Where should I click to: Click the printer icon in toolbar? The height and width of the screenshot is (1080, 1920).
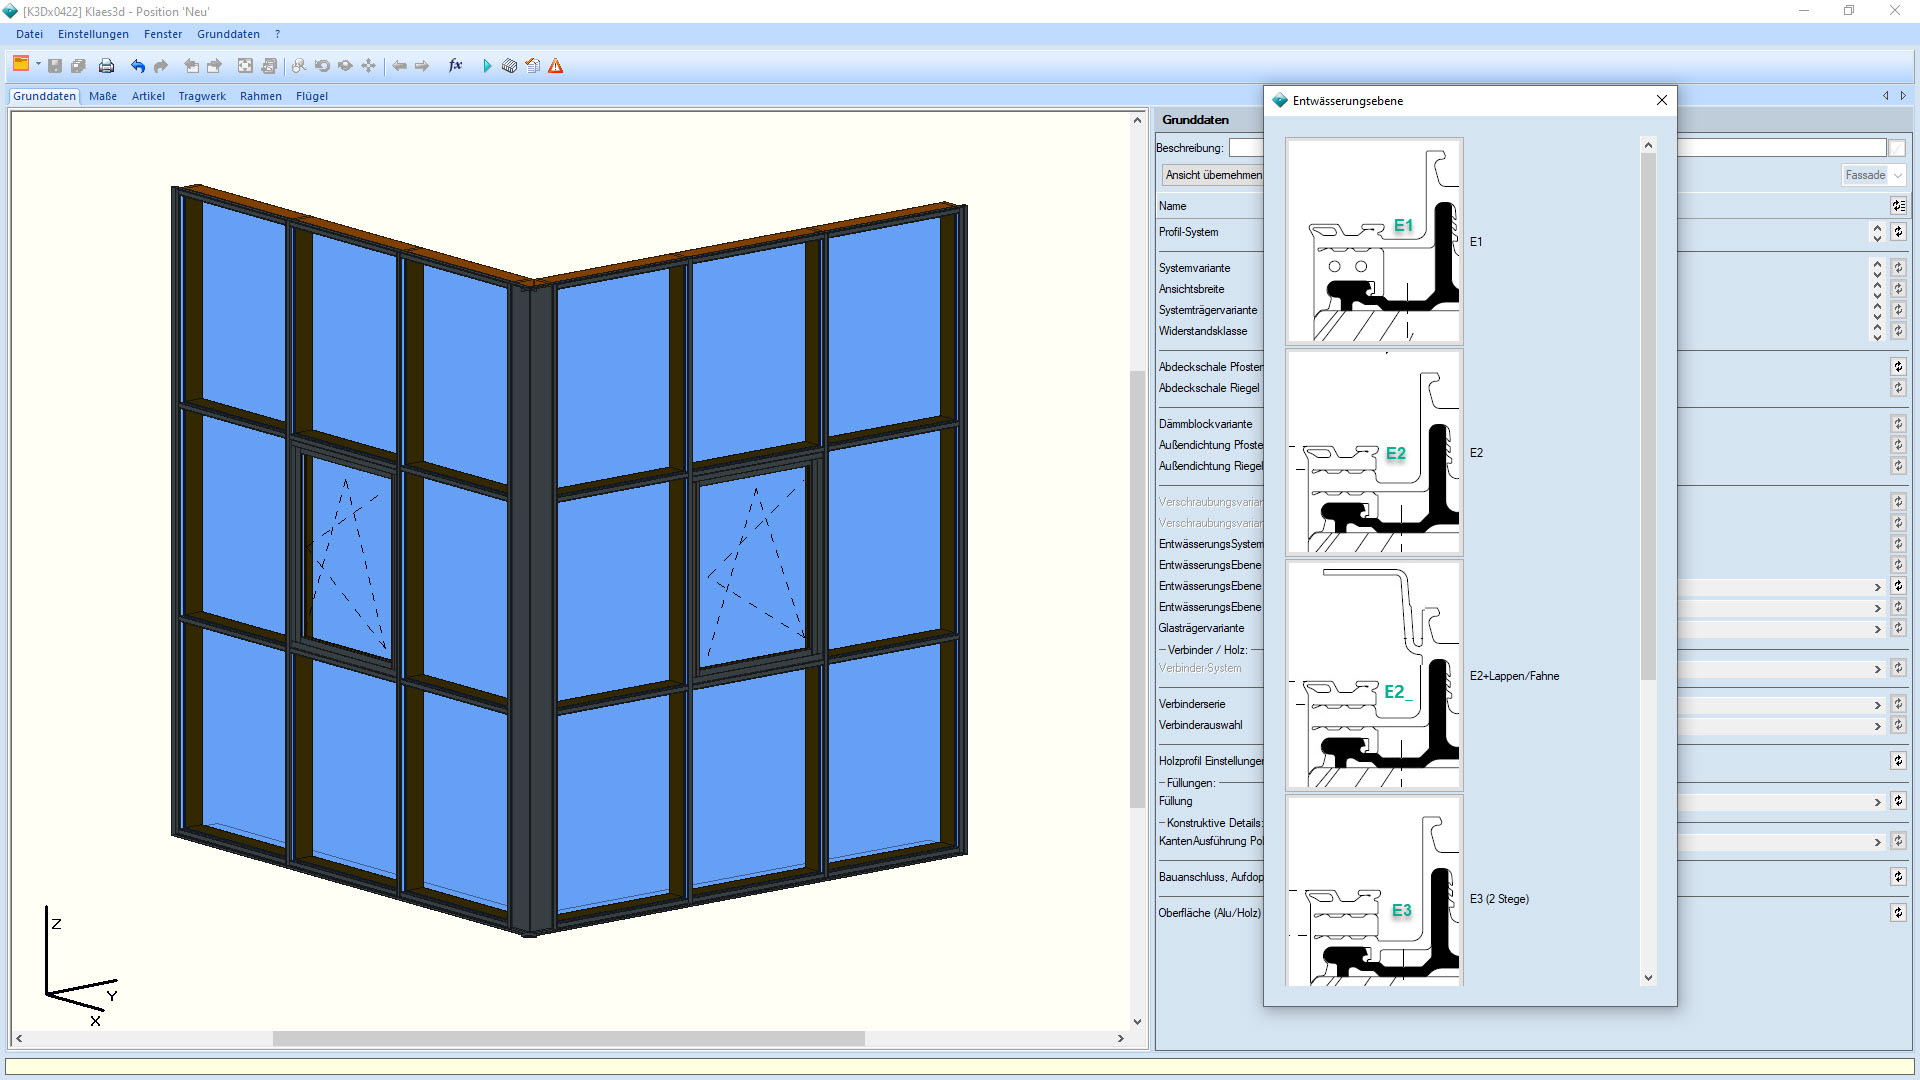[x=106, y=66]
